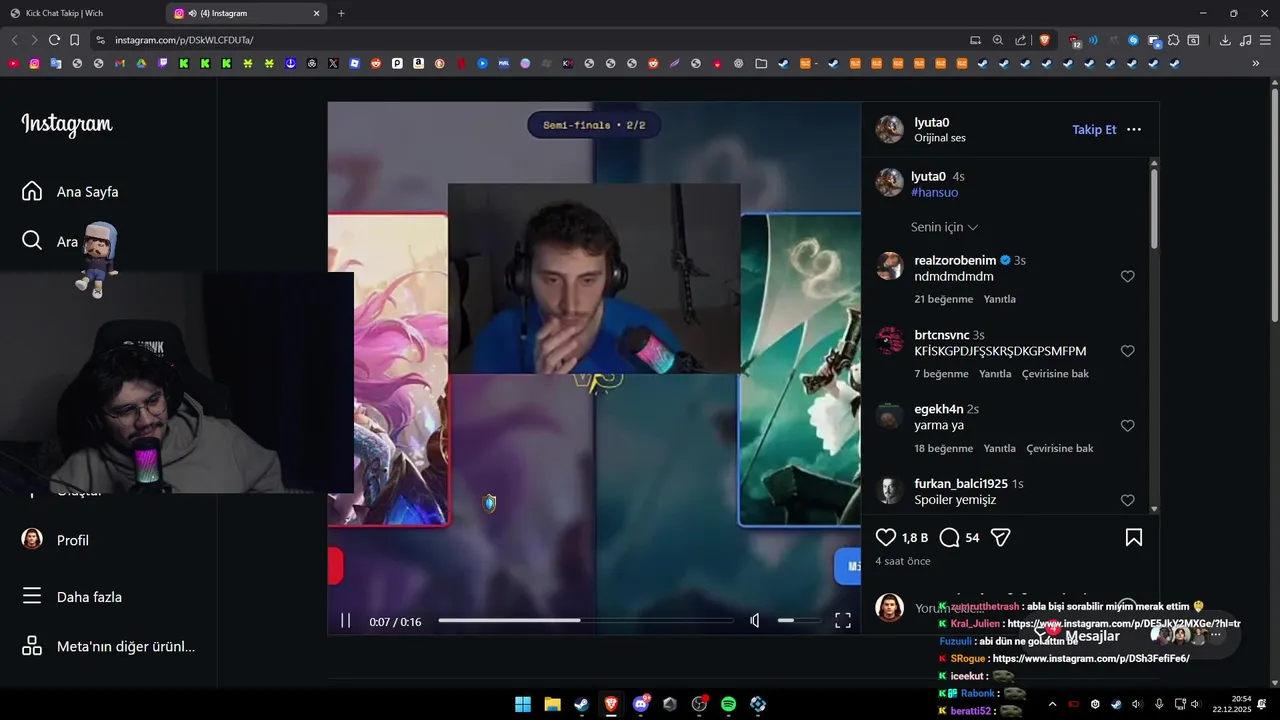Like brtcnsvnc's comment

(x=1127, y=351)
